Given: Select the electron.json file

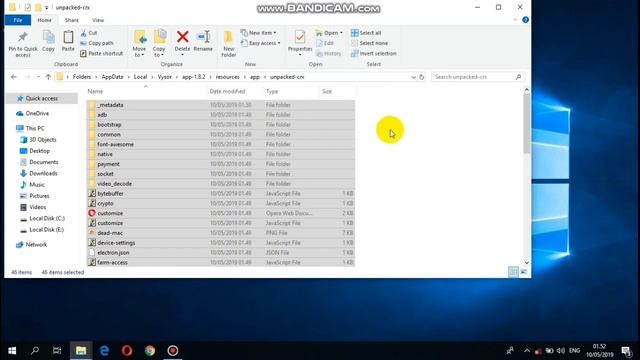Looking at the screenshot, I should tap(221, 252).
